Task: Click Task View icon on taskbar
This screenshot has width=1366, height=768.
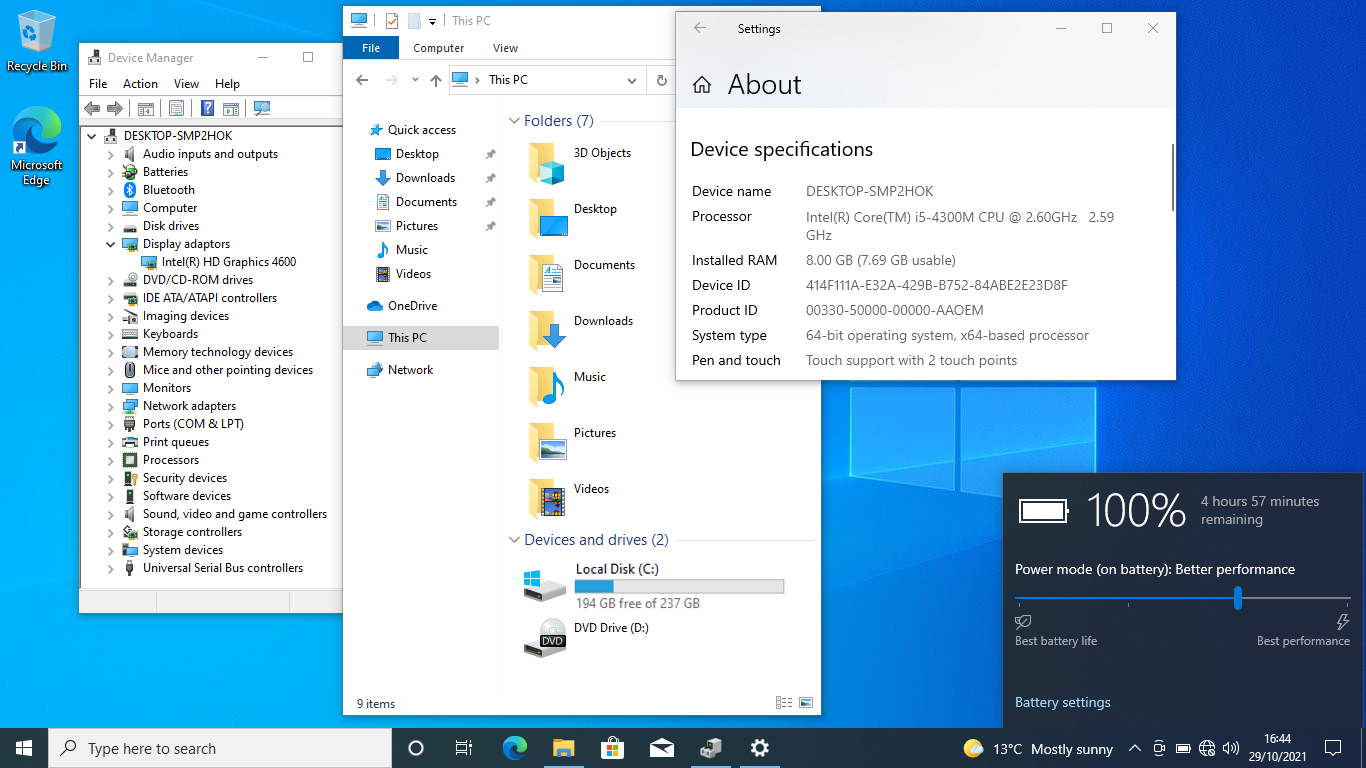Action: pos(464,748)
